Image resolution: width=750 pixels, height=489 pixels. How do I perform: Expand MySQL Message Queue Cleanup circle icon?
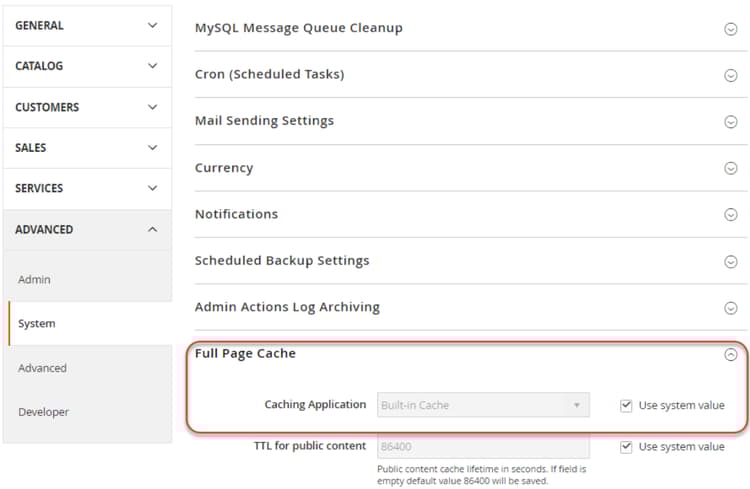click(x=730, y=29)
